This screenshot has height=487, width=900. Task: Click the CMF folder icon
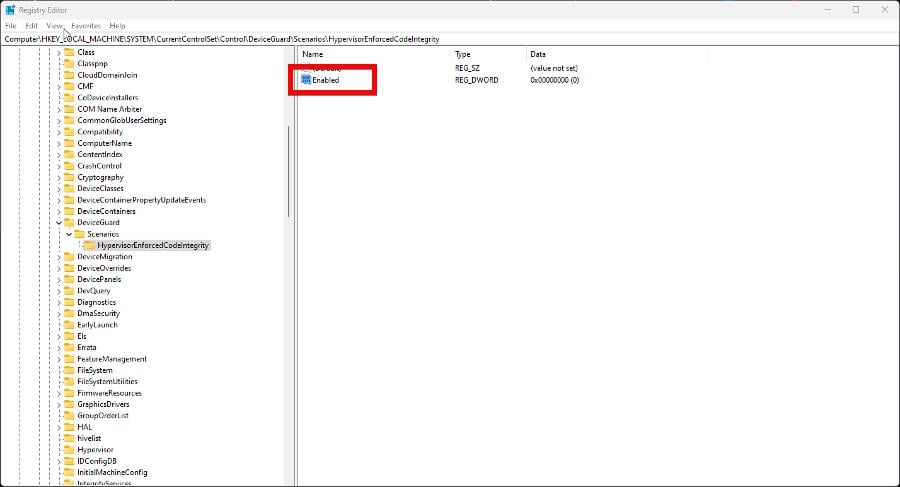coord(69,86)
